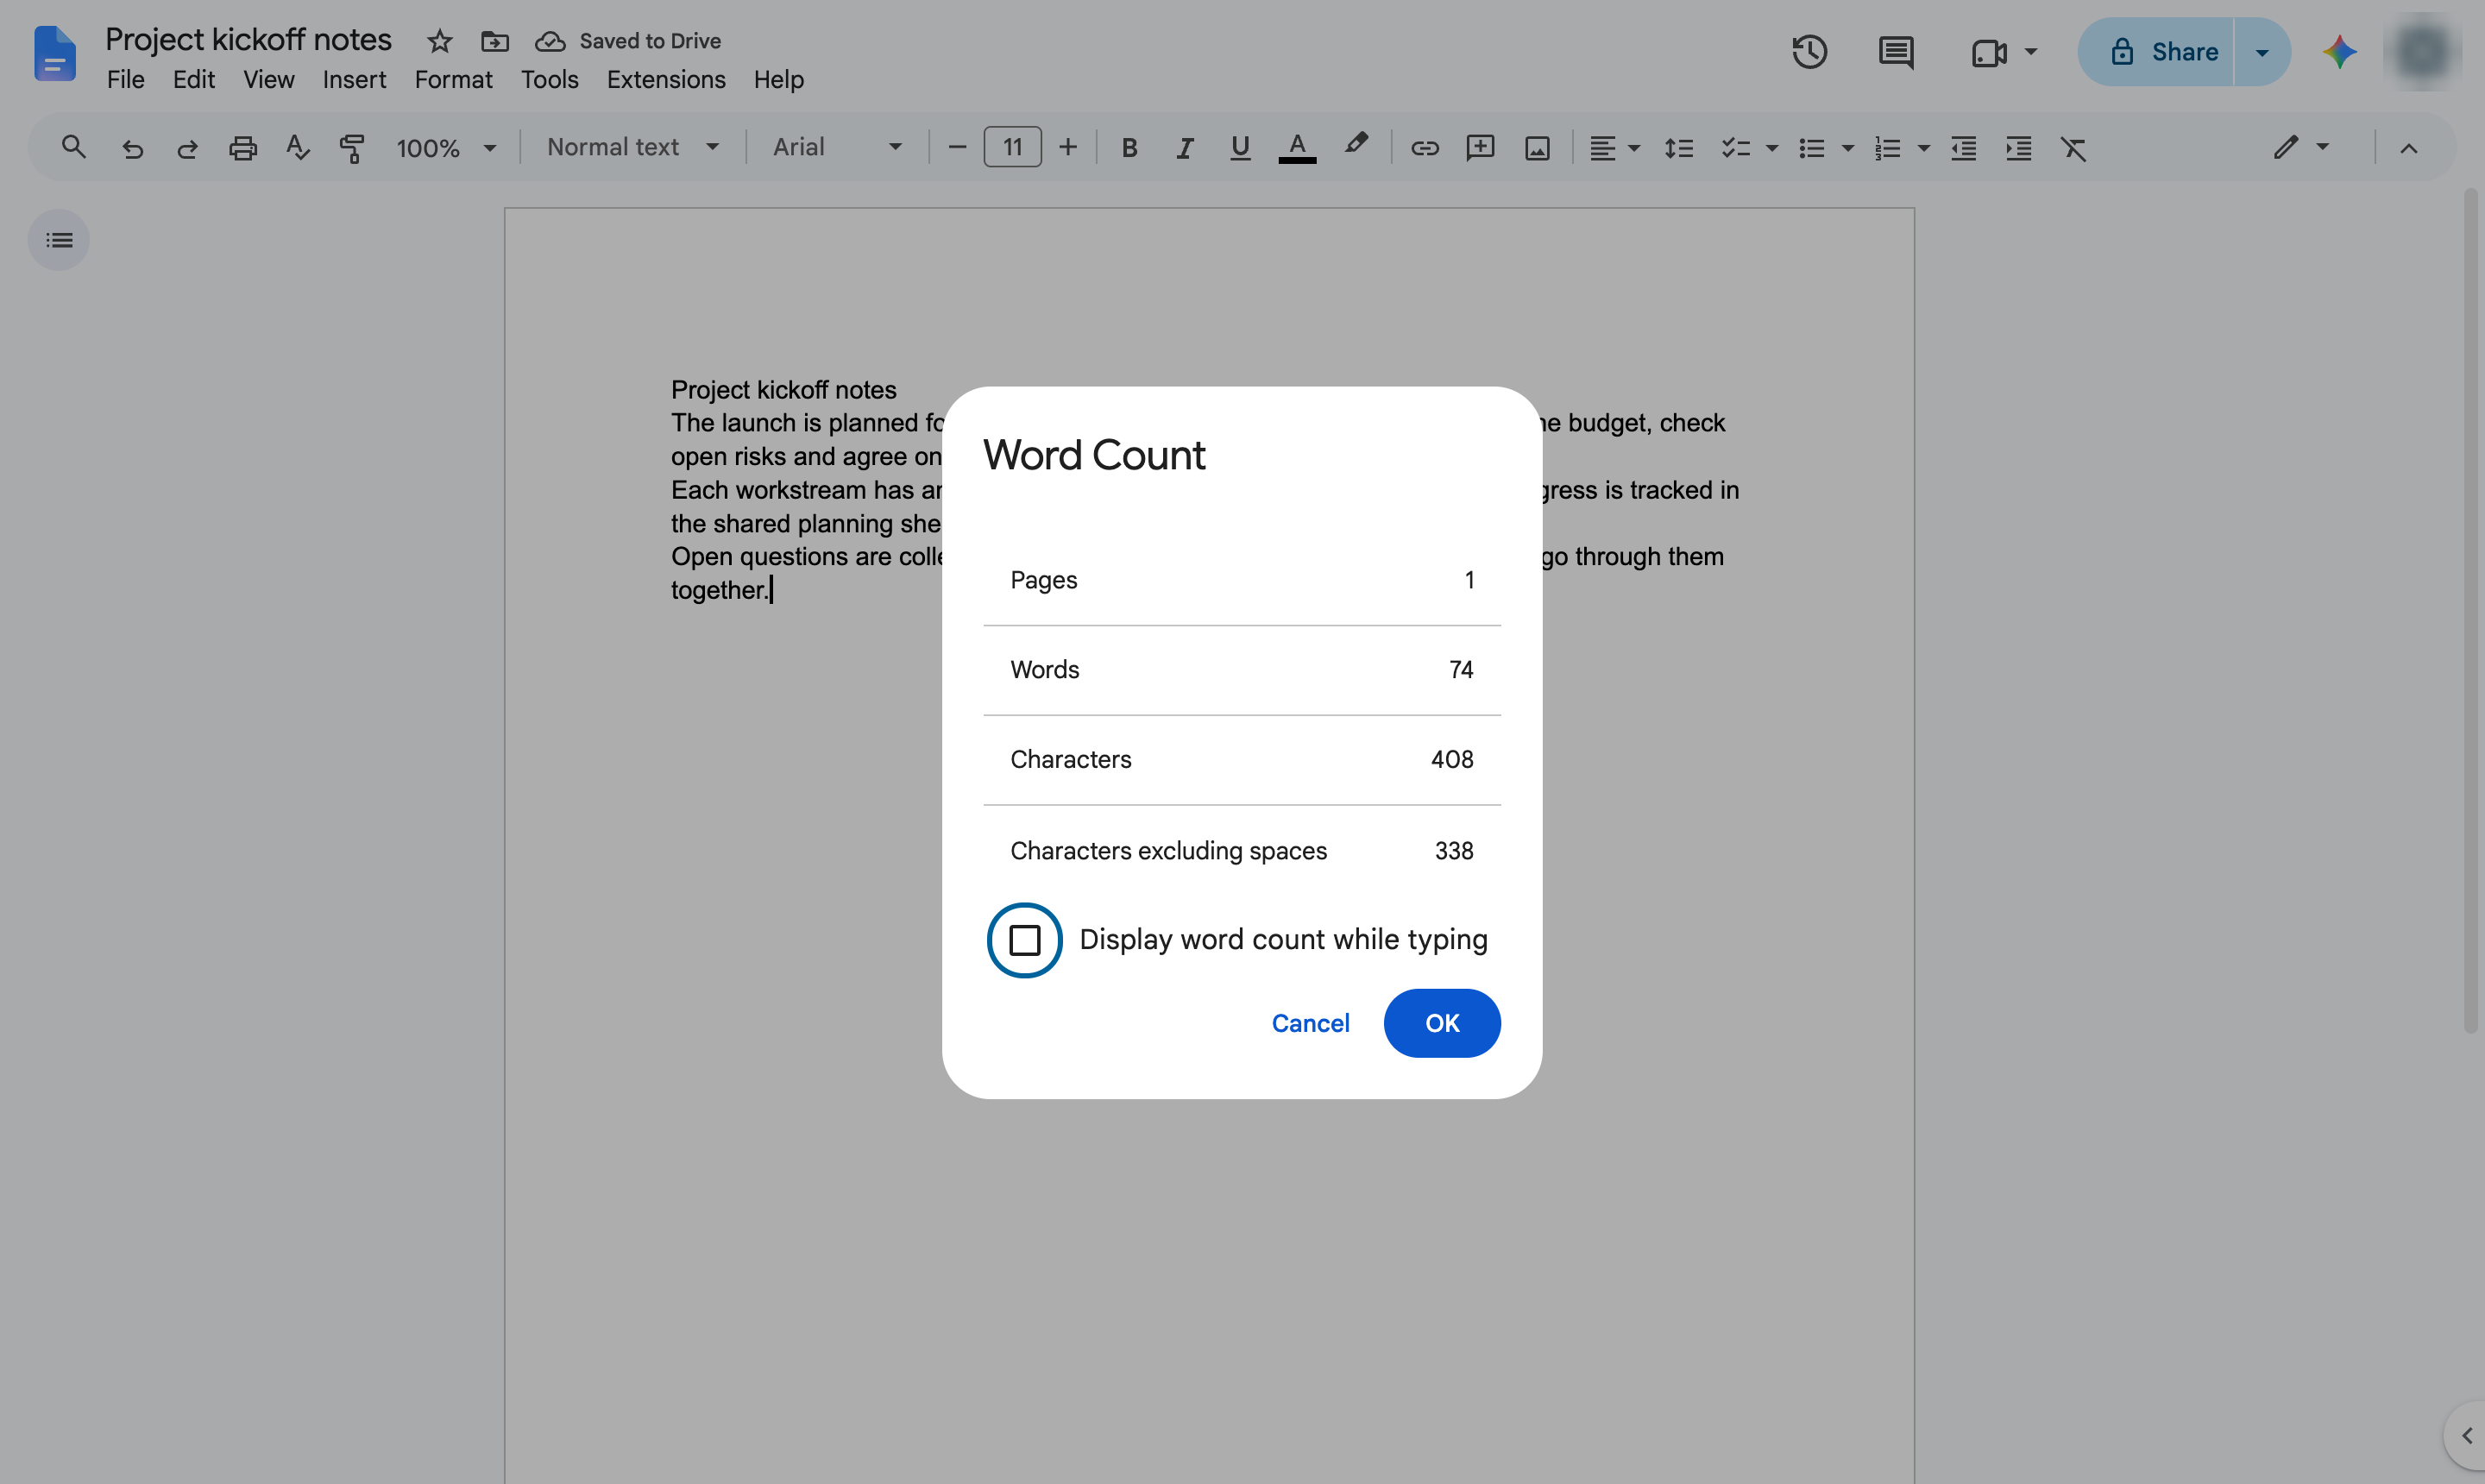The image size is (2485, 1484).
Task: Enable Display word count while typing
Action: click(x=1025, y=940)
